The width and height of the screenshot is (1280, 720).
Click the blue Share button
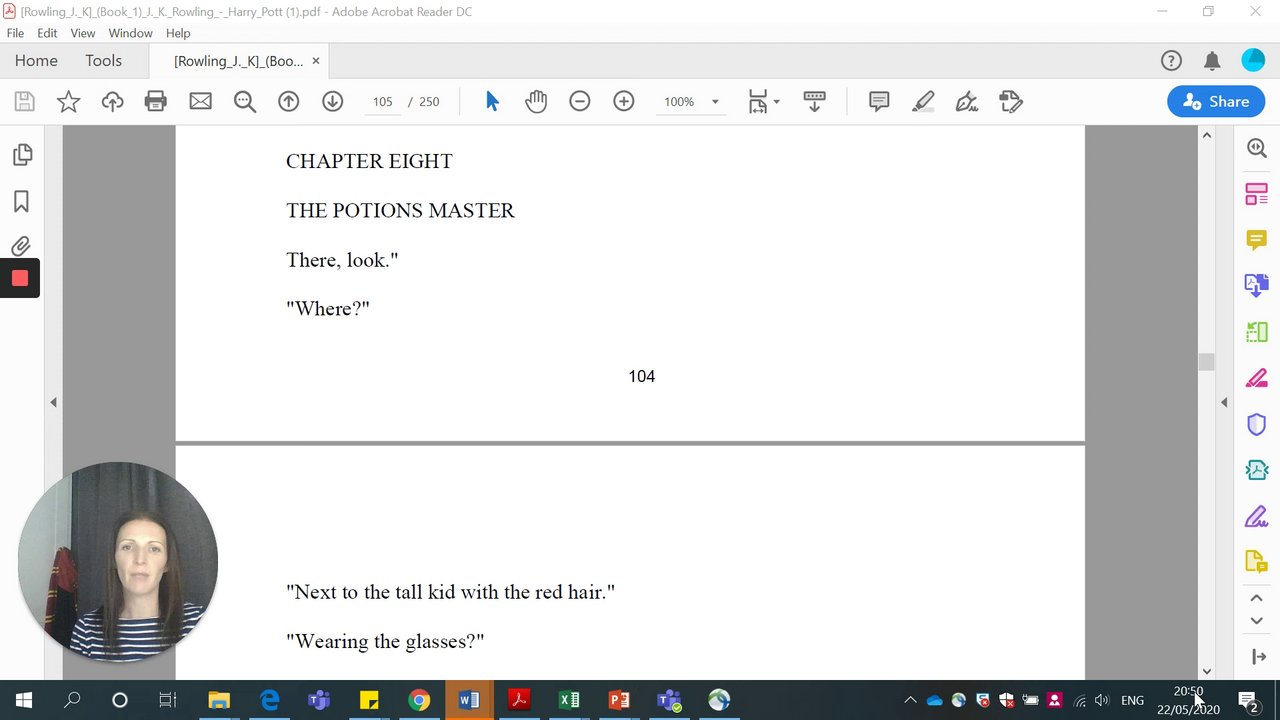point(1216,101)
